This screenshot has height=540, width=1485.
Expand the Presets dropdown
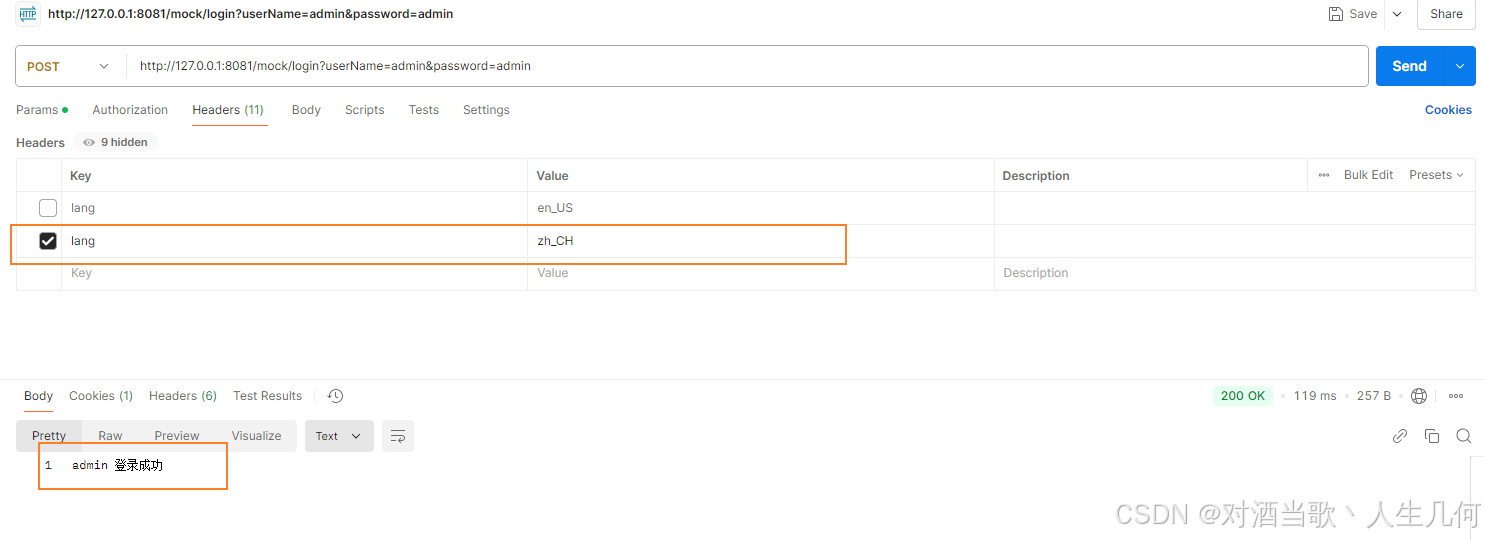1436,175
